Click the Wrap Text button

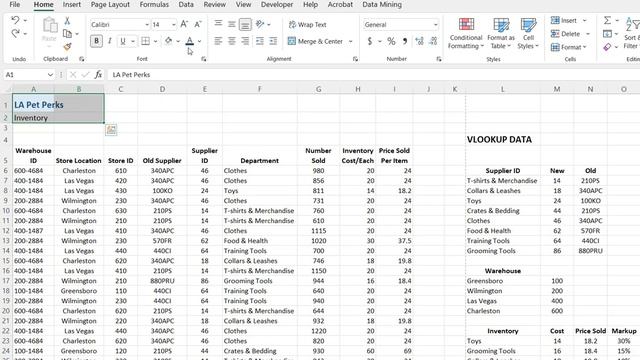click(x=308, y=24)
